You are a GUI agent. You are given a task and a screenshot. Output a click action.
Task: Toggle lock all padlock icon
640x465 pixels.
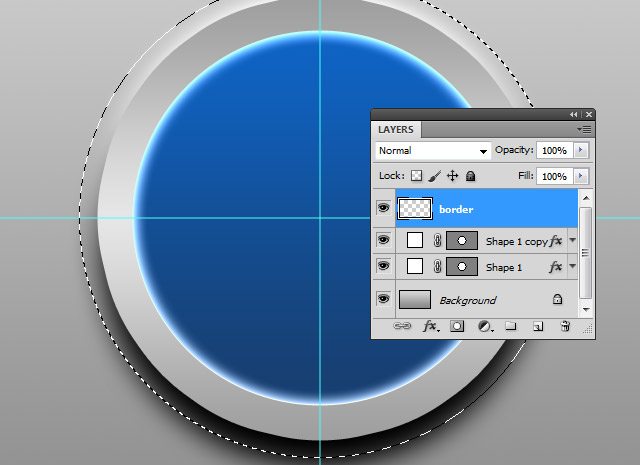pyautogui.click(x=471, y=176)
